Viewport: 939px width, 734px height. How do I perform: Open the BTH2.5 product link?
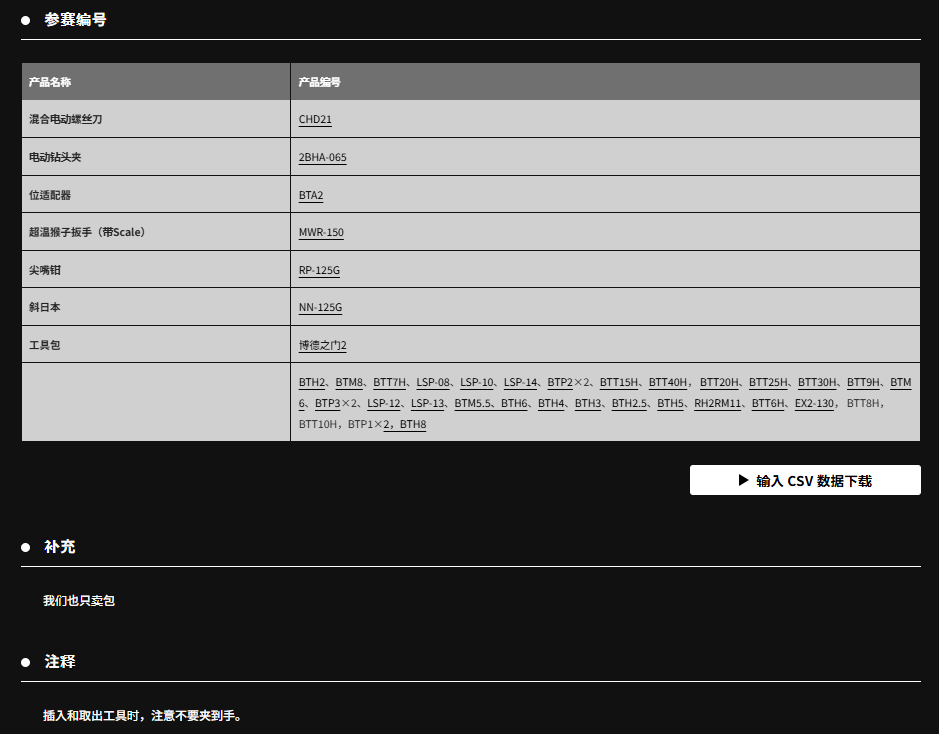[x=629, y=404]
